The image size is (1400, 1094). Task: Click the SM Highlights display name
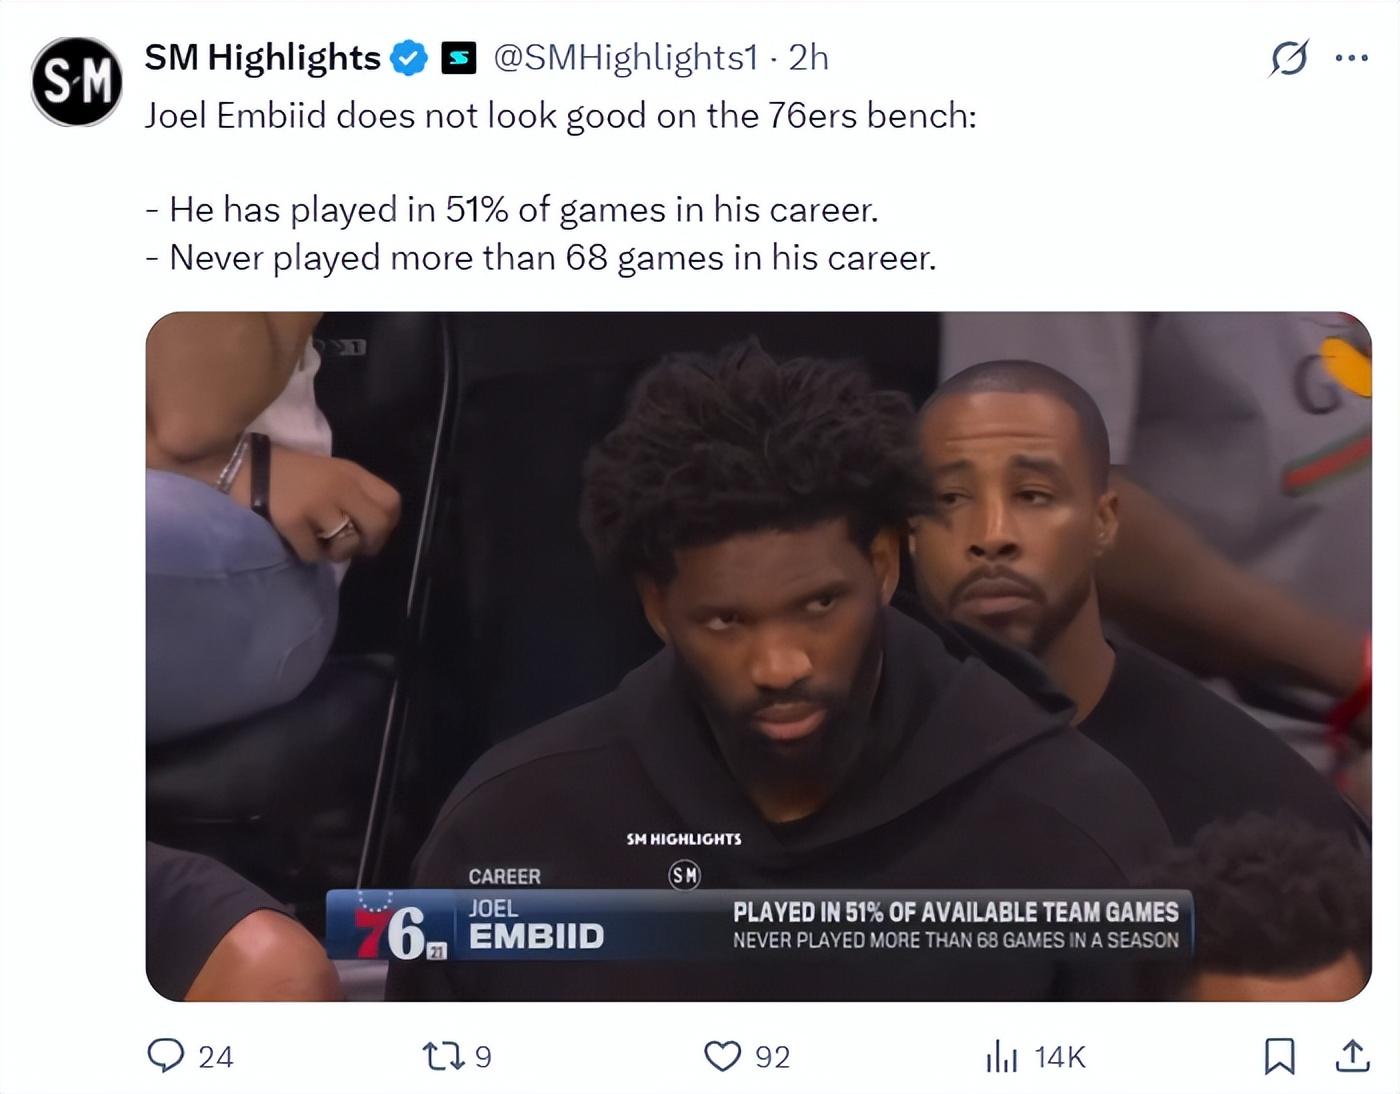point(262,58)
